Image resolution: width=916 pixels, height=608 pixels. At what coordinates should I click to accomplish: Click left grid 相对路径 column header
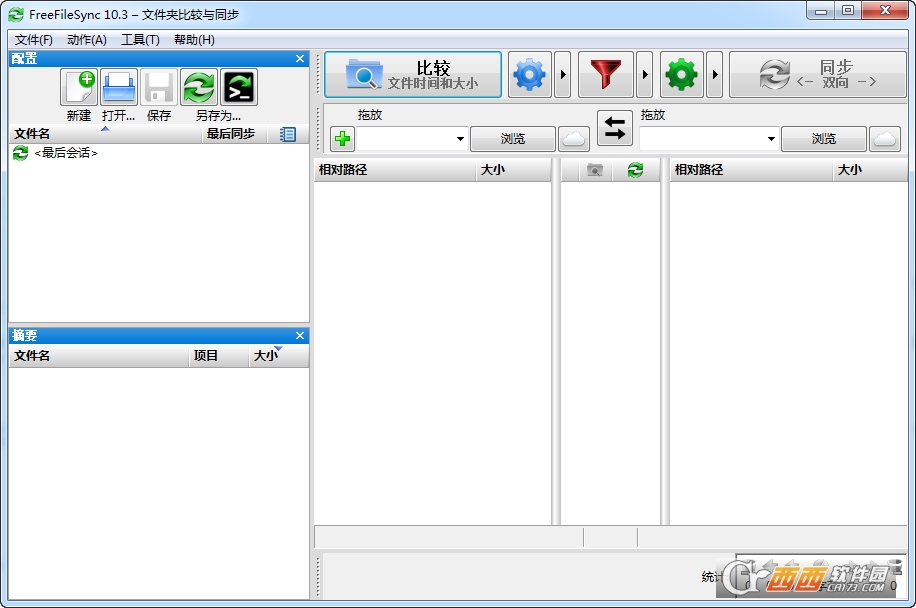click(x=394, y=170)
